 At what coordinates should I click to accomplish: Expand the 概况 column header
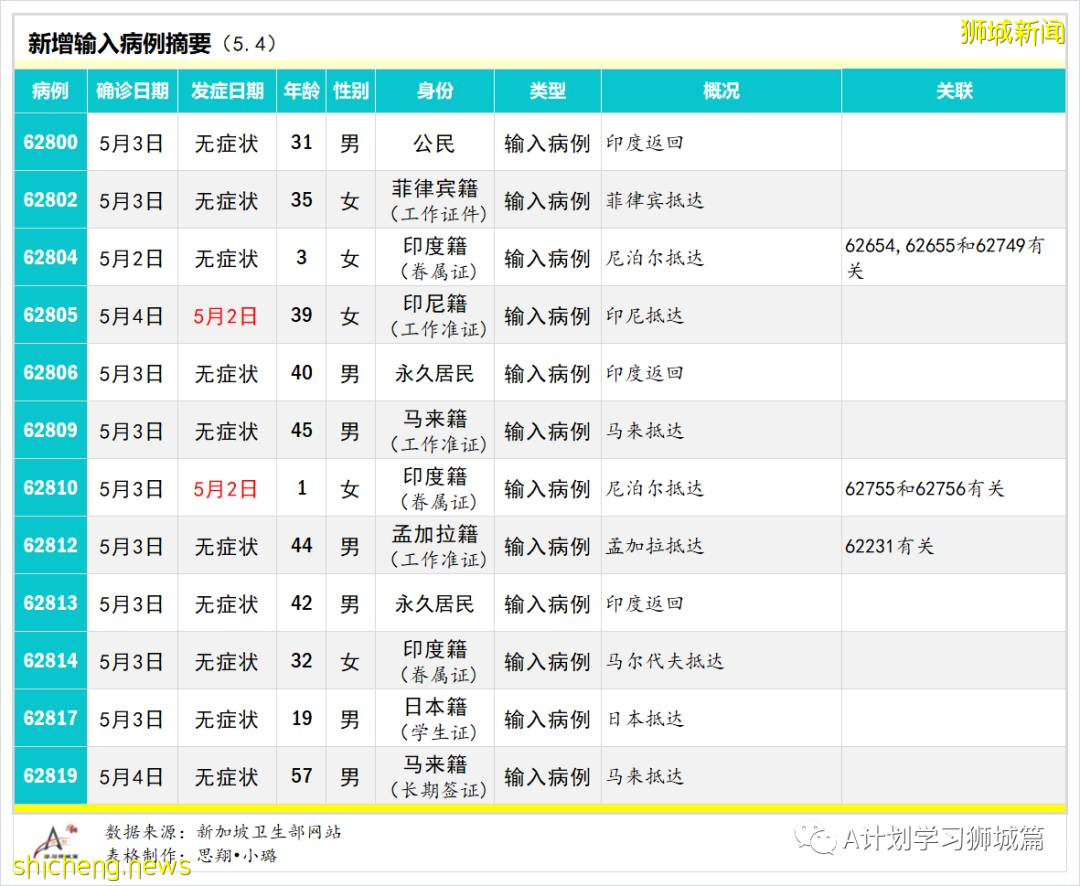click(x=722, y=90)
